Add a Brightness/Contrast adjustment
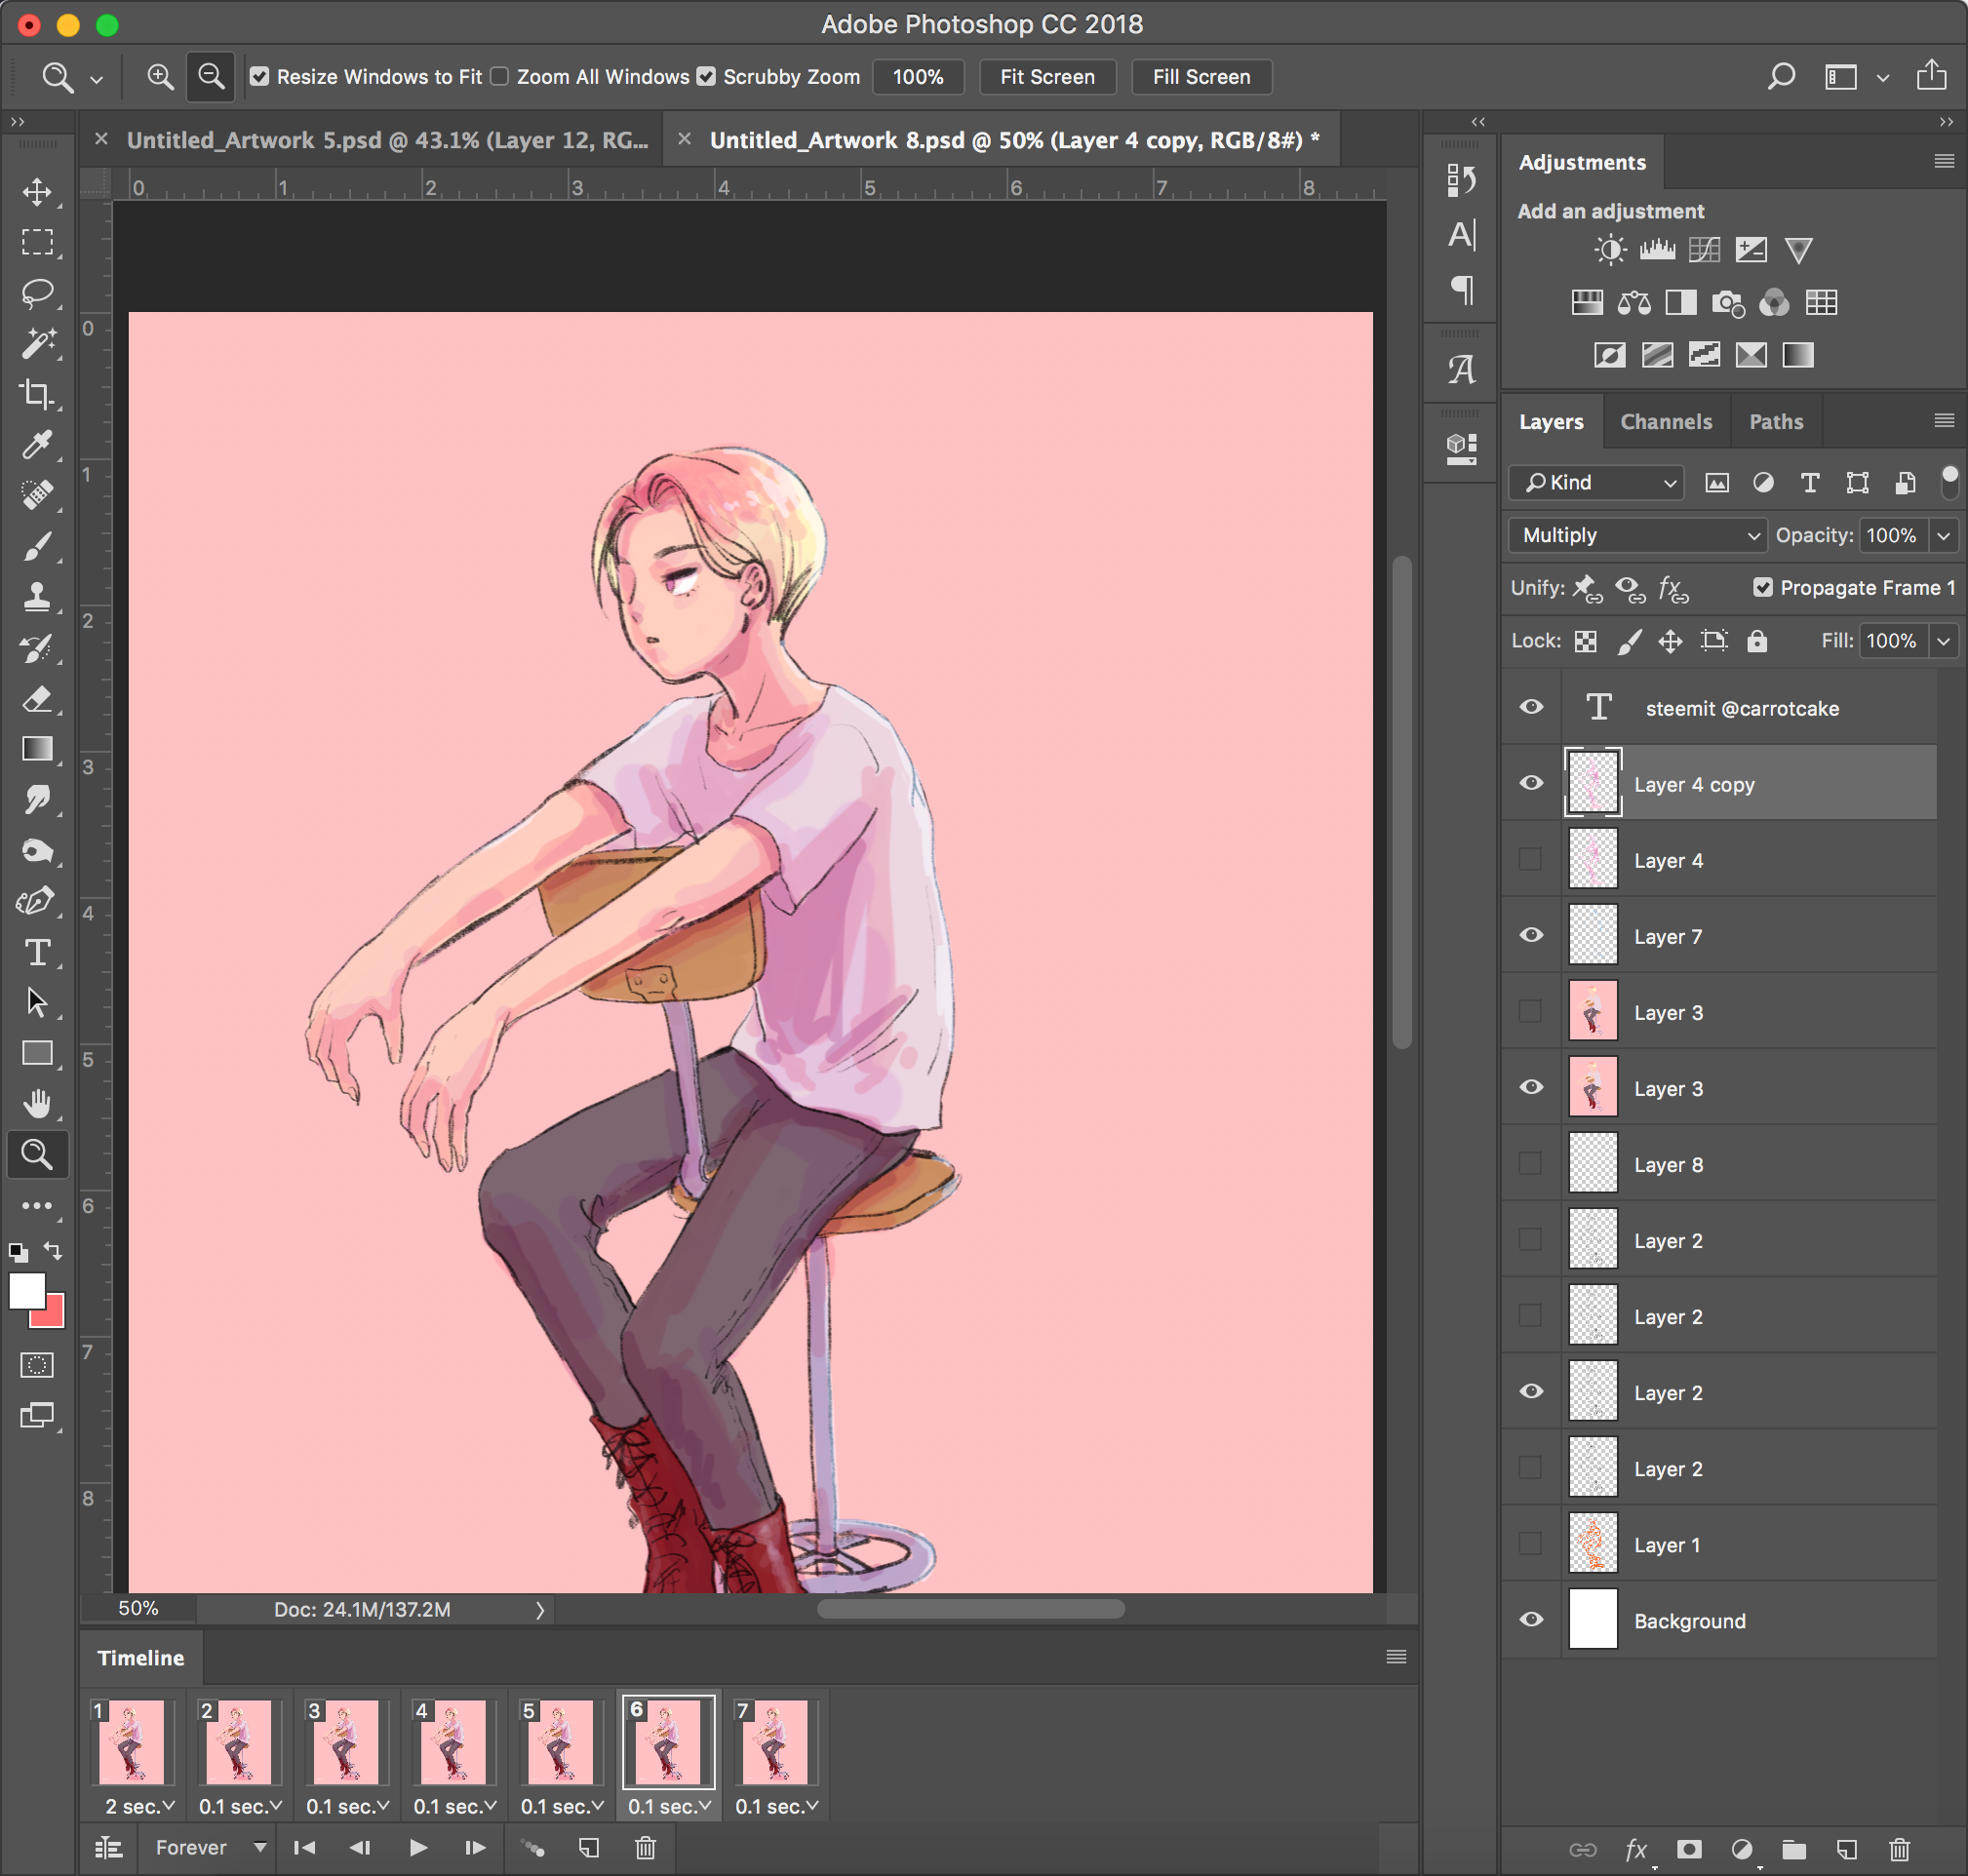 1610,250
